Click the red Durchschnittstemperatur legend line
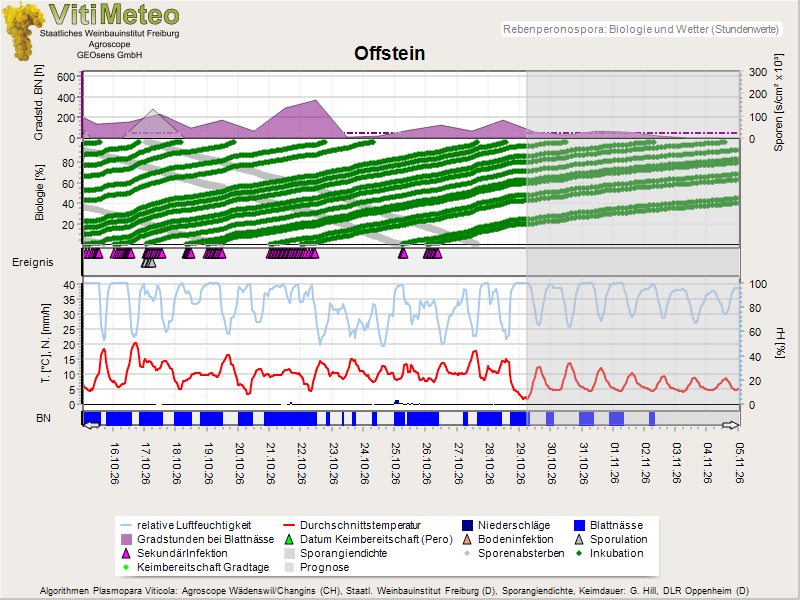 pyautogui.click(x=289, y=525)
